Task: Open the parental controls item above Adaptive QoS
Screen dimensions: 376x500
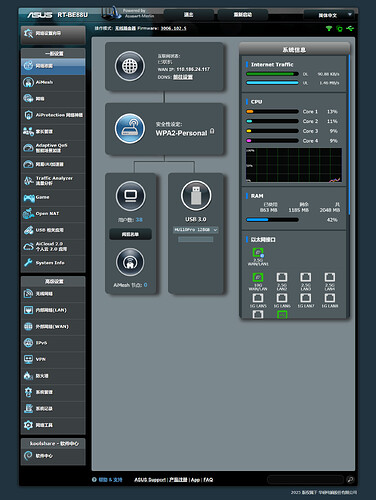Action: point(53,131)
